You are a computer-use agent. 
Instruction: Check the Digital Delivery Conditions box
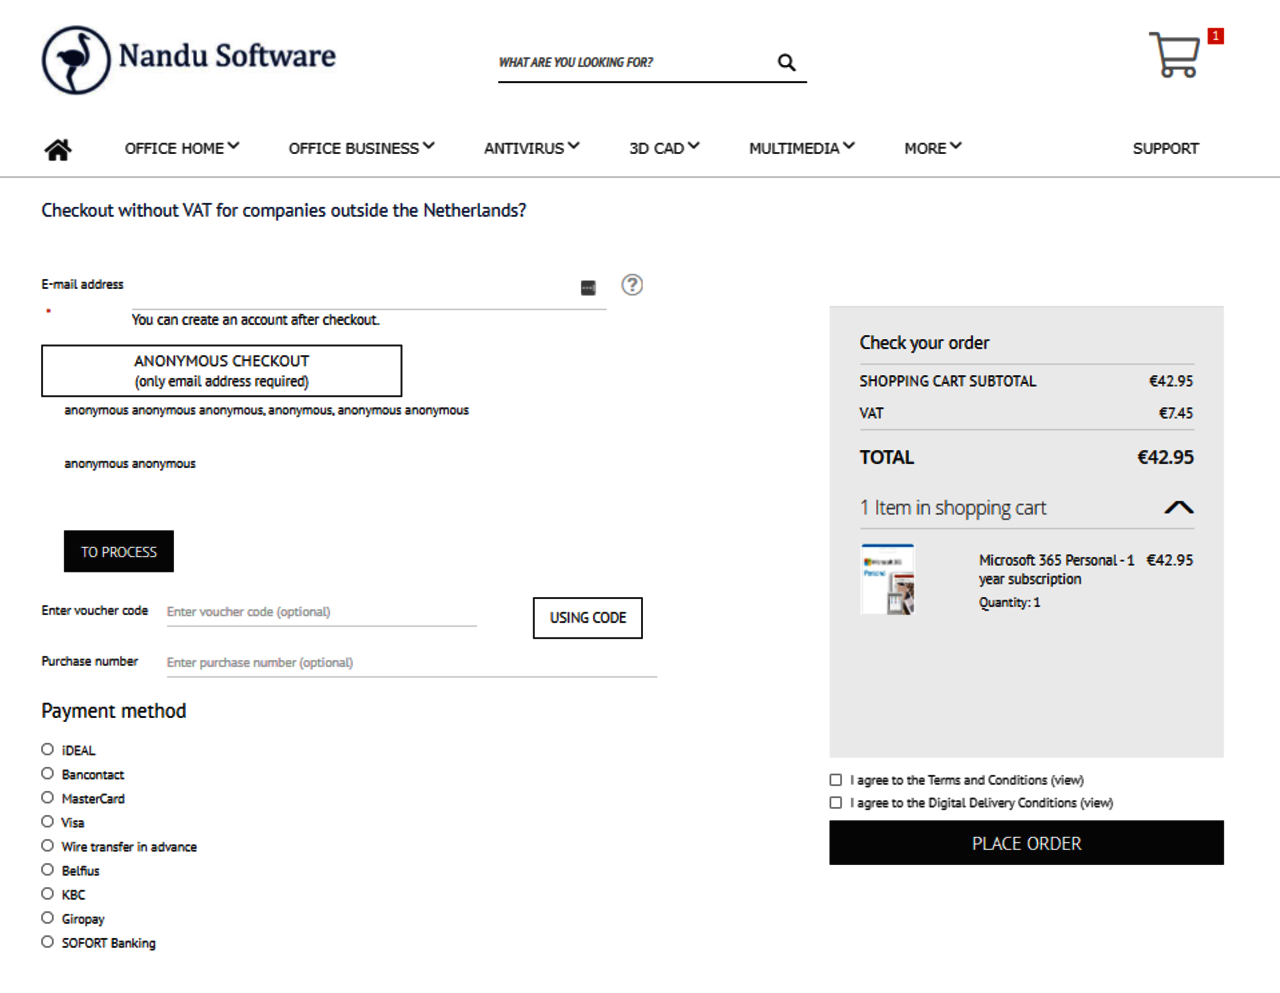[836, 803]
